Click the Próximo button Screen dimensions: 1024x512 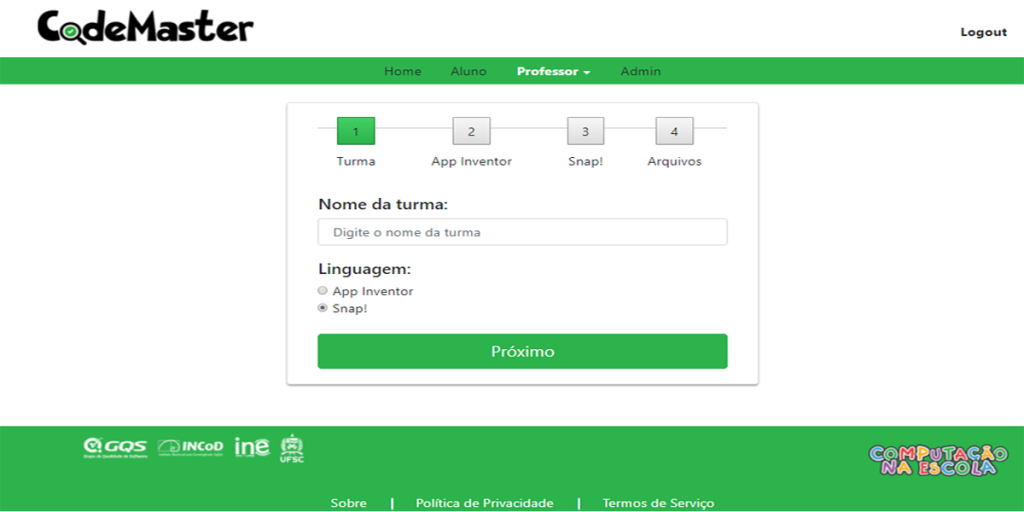522,351
